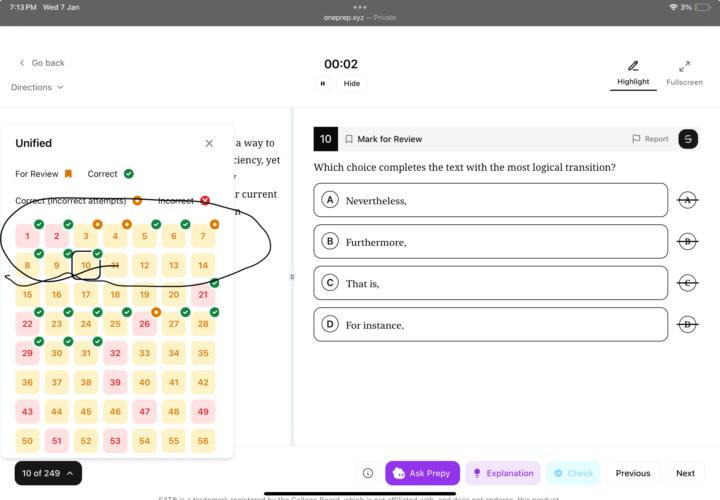Collapse the 10 of 249 question navigator

pyautogui.click(x=48, y=473)
